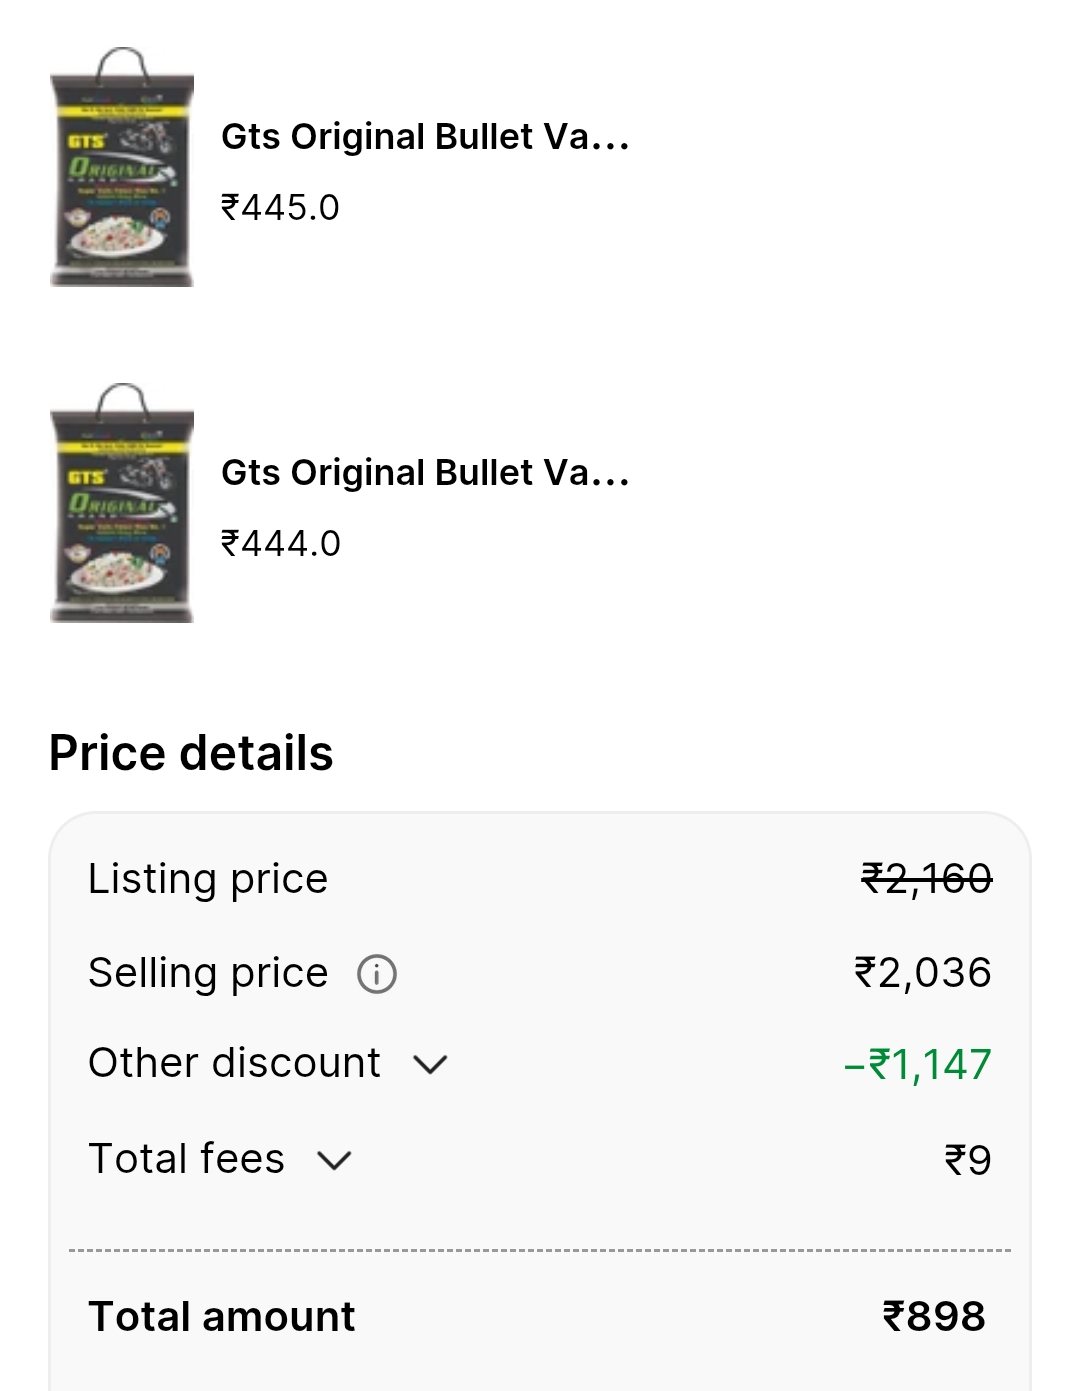Open thumbnail of the ₹444.0 rice bag
Screen dimensions: 1079x1391
[122, 504]
